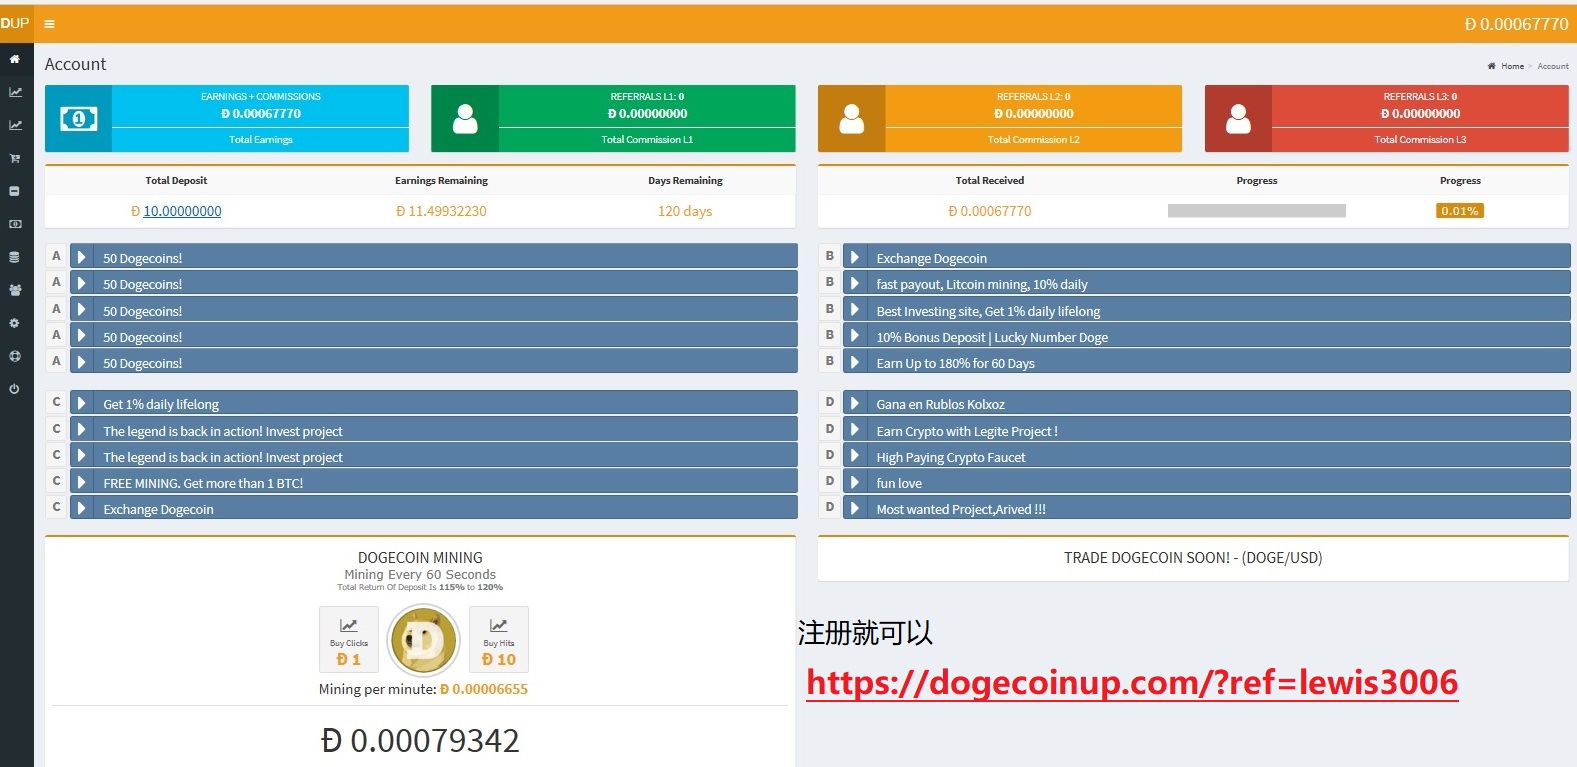Image resolution: width=1577 pixels, height=767 pixels.
Task: Click the large mined balance 0.00079342
Action: [x=420, y=741]
